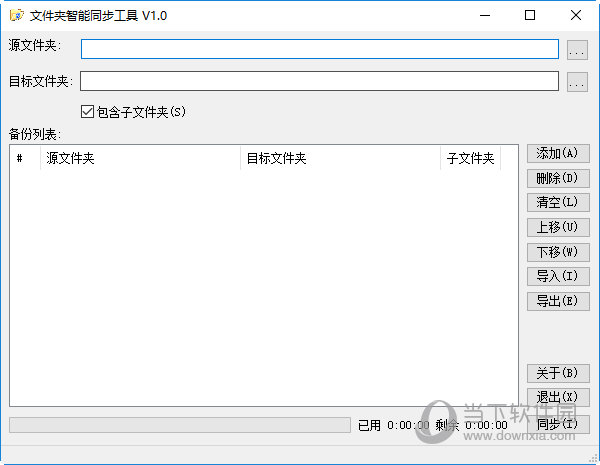Click the 导出(E) export button
600x465 pixels.
[558, 301]
